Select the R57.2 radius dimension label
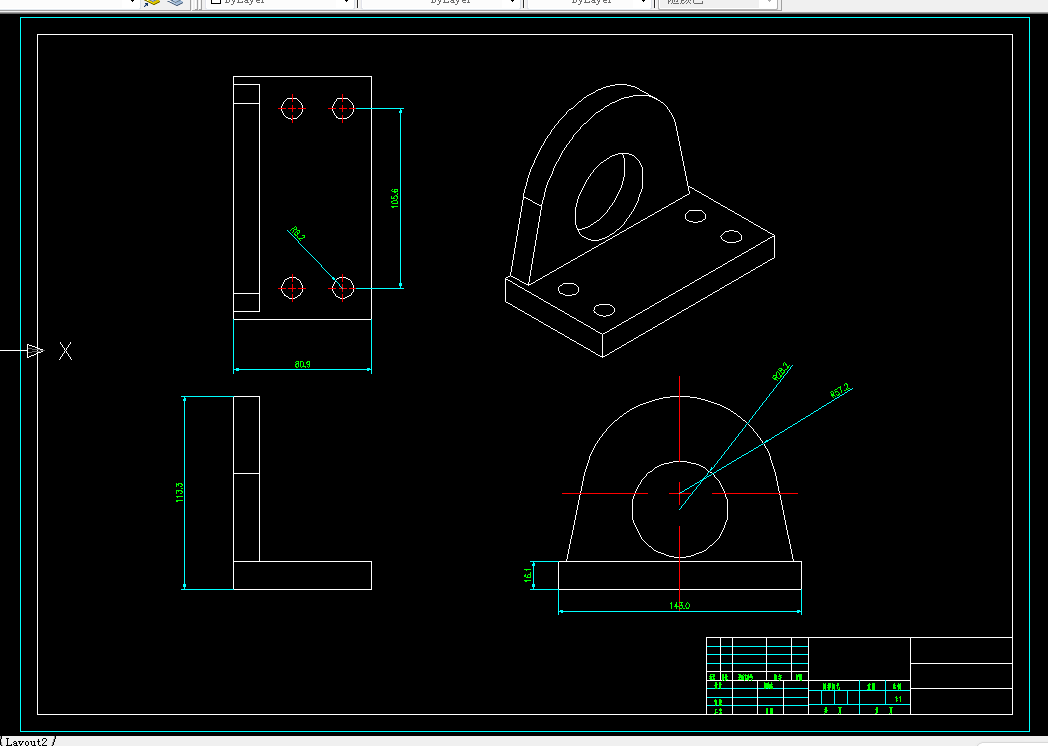The height and width of the screenshot is (746, 1048). pyautogui.click(x=839, y=390)
